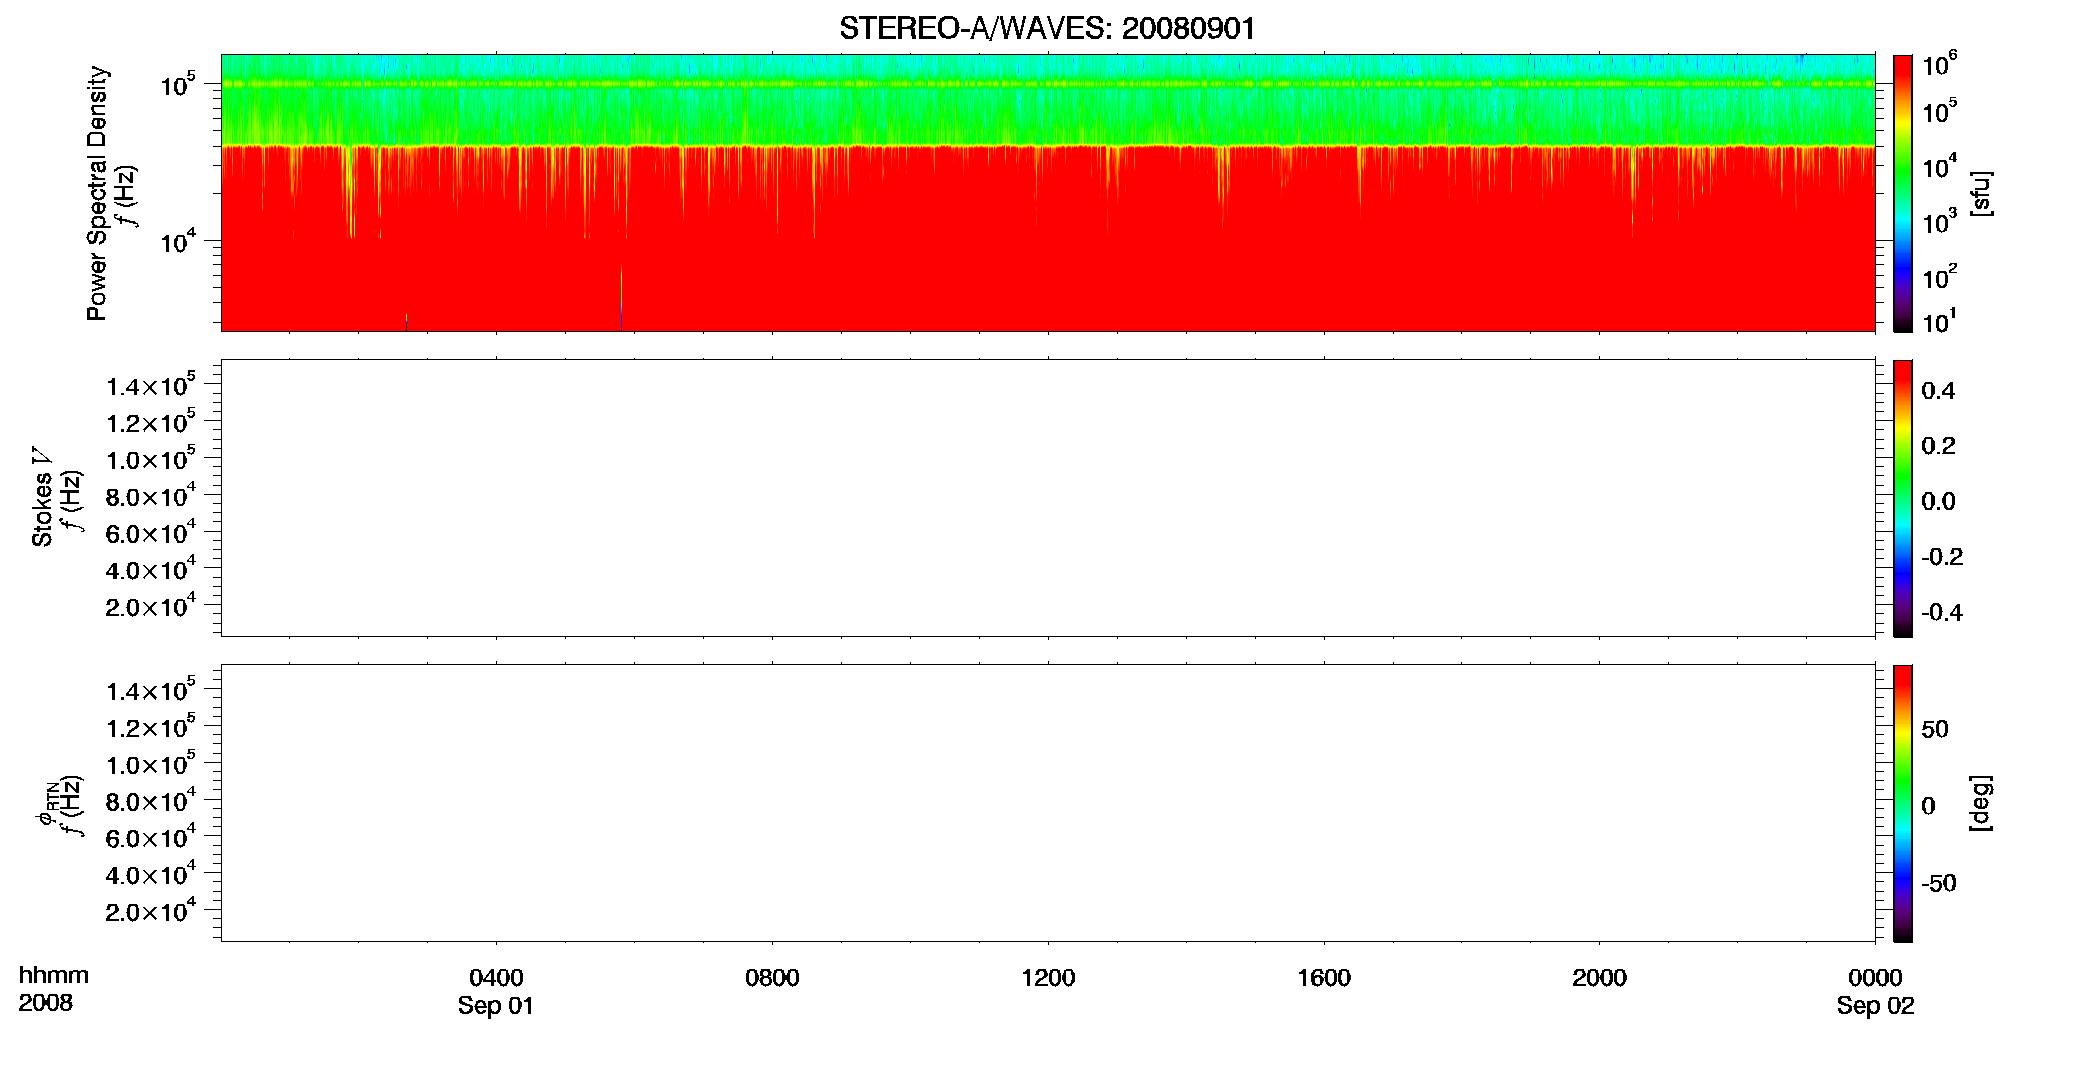This screenshot has height=1080, width=2096.
Task: Click the 10^4 frequency tick in top panel
Action: point(177,241)
